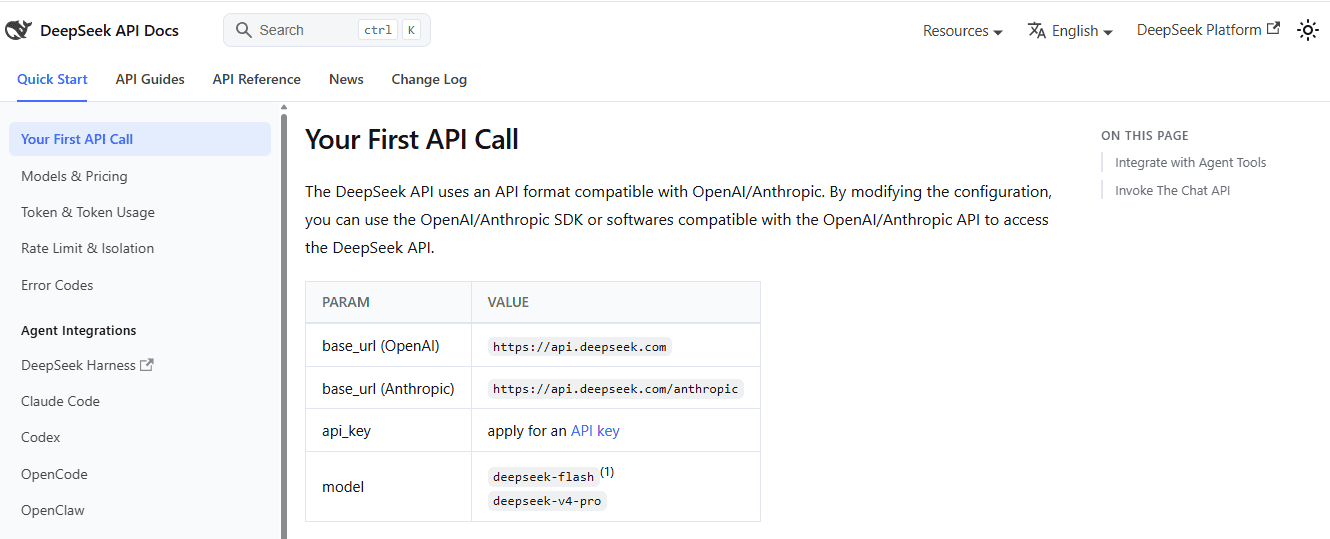This screenshot has height=539, width=1330.
Task: Click the Your First API Call heading
Action: tap(412, 139)
